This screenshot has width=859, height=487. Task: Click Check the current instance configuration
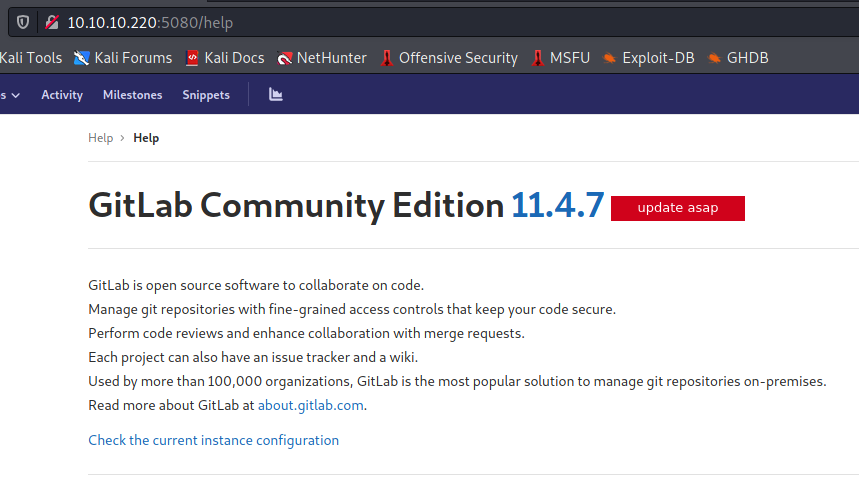coord(214,440)
